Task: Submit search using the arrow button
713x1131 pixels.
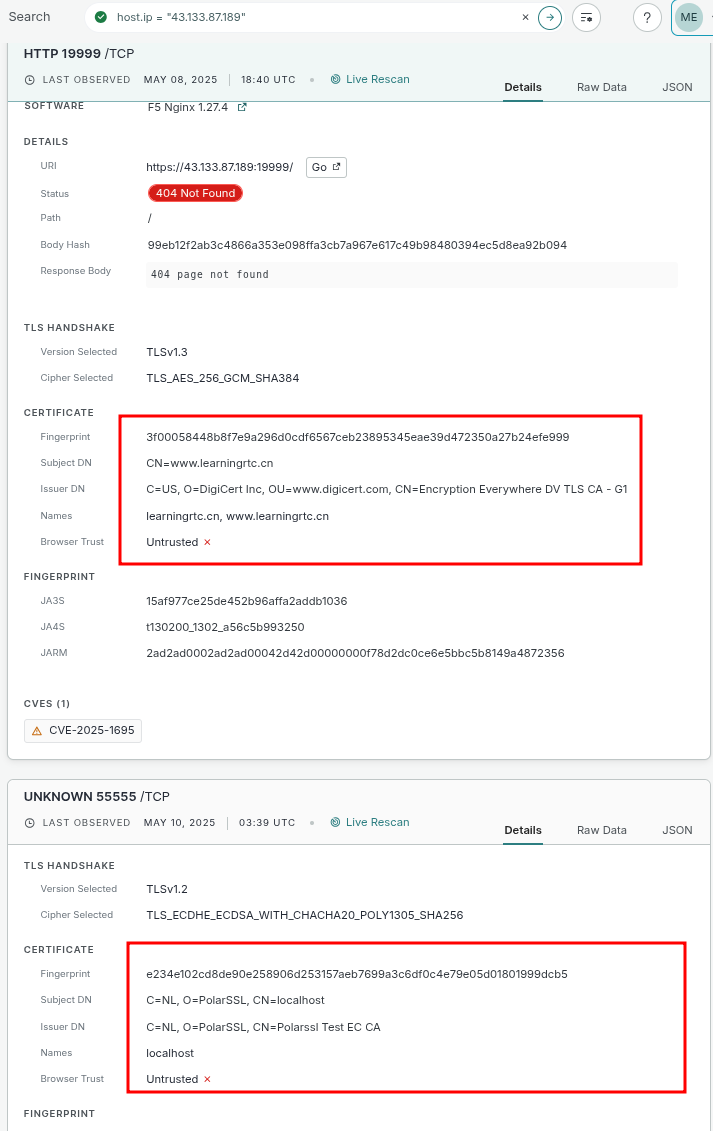Action: click(550, 18)
